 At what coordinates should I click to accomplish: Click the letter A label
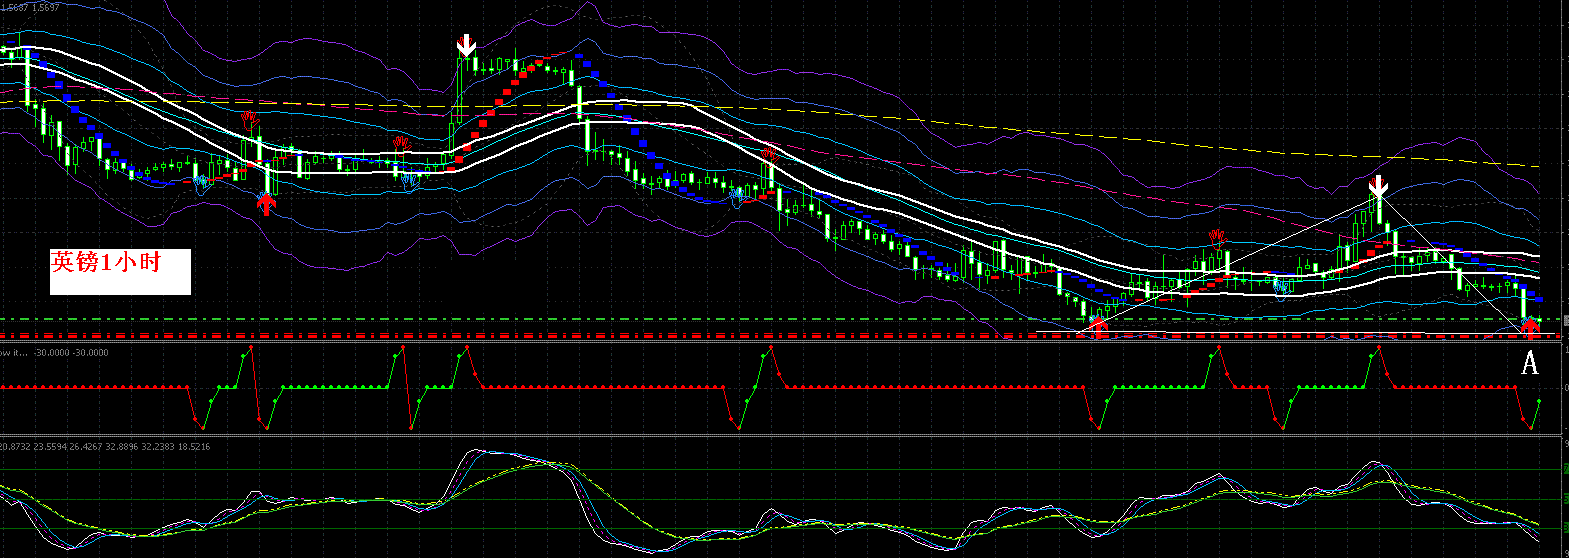pyautogui.click(x=1529, y=364)
